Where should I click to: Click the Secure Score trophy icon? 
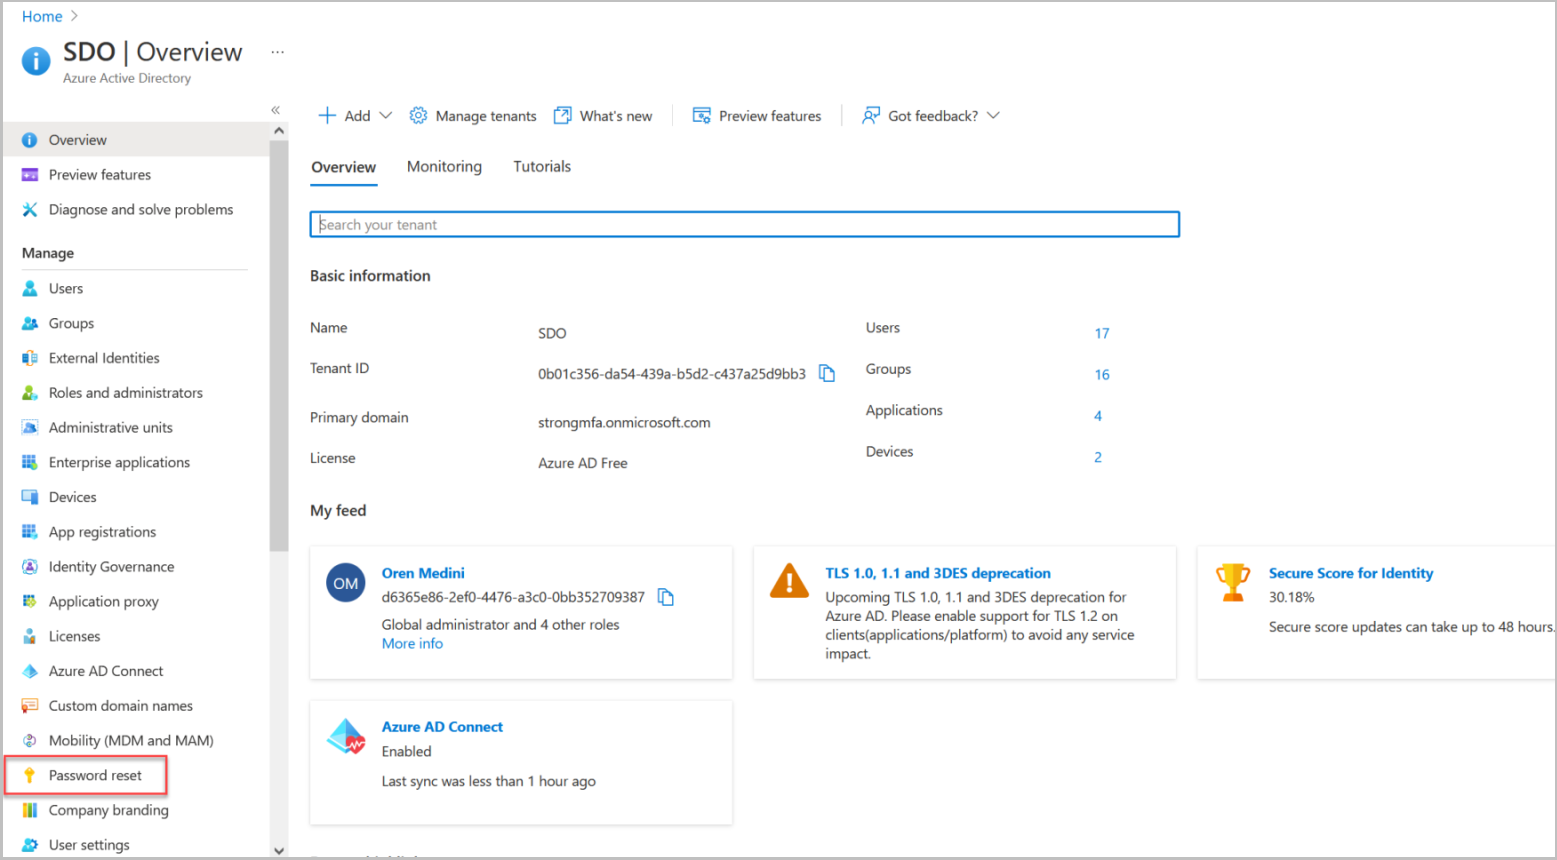[x=1233, y=582]
